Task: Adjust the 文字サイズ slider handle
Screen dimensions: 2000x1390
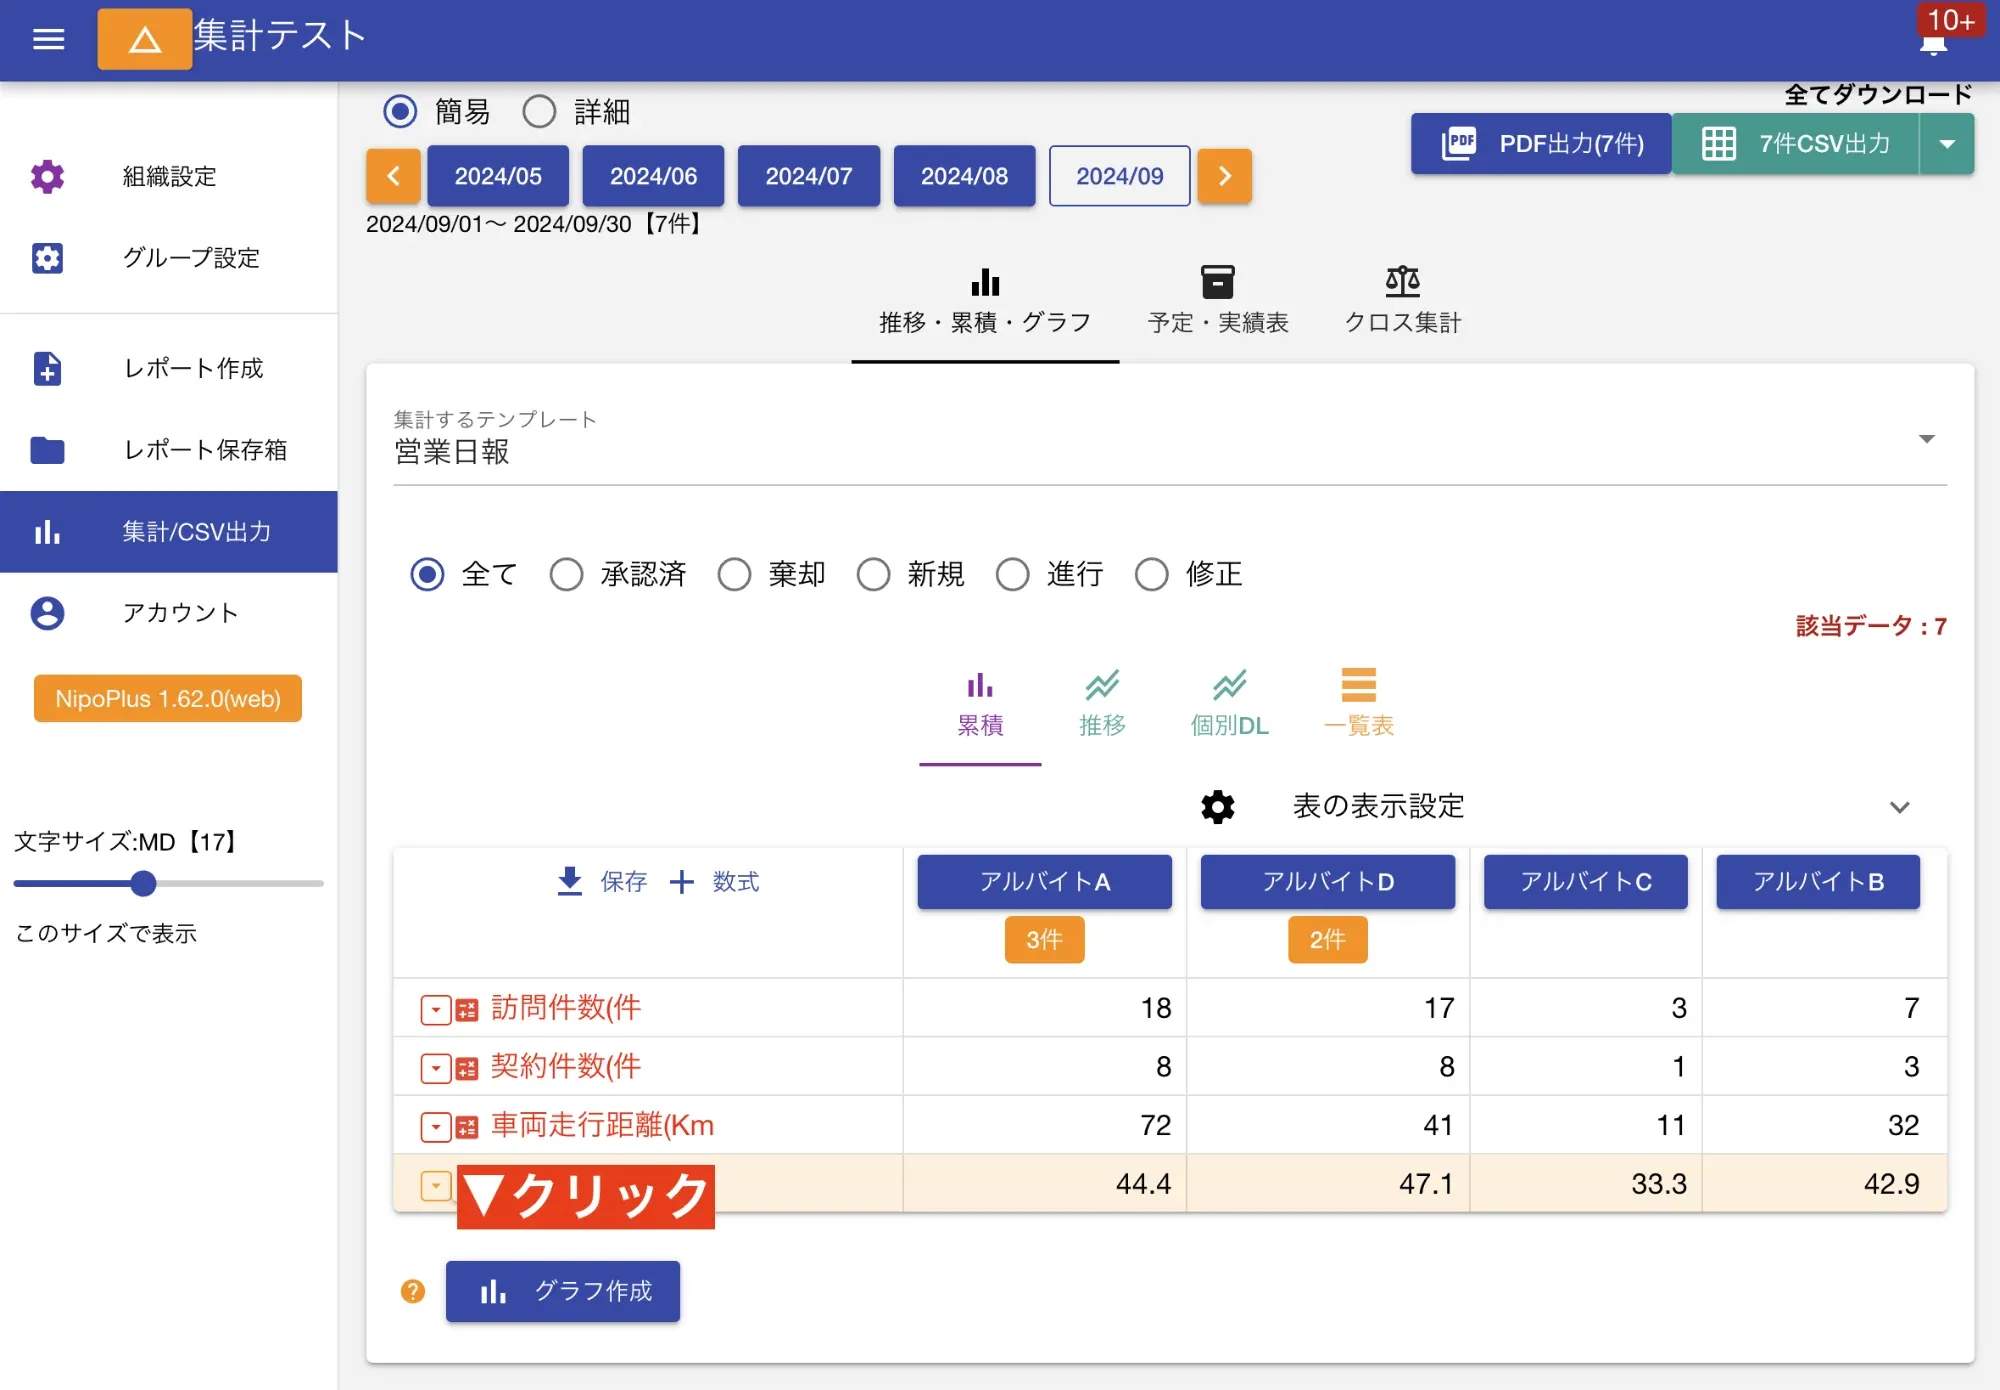Action: coord(144,884)
